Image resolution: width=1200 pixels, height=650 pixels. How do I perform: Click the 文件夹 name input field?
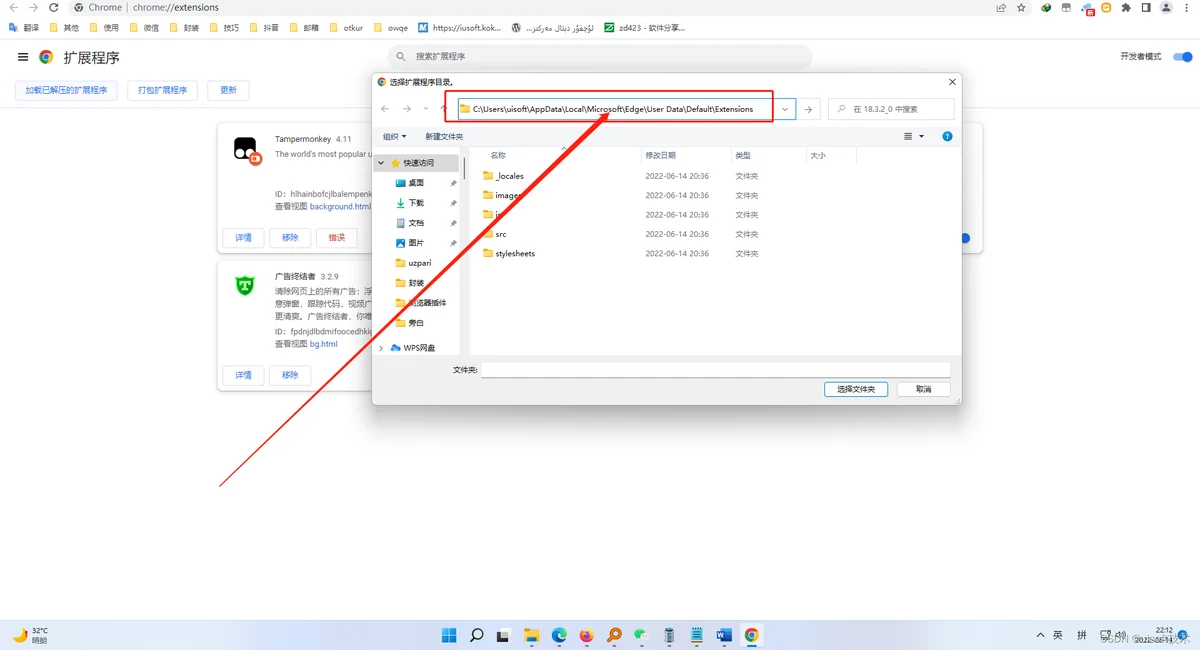(715, 370)
